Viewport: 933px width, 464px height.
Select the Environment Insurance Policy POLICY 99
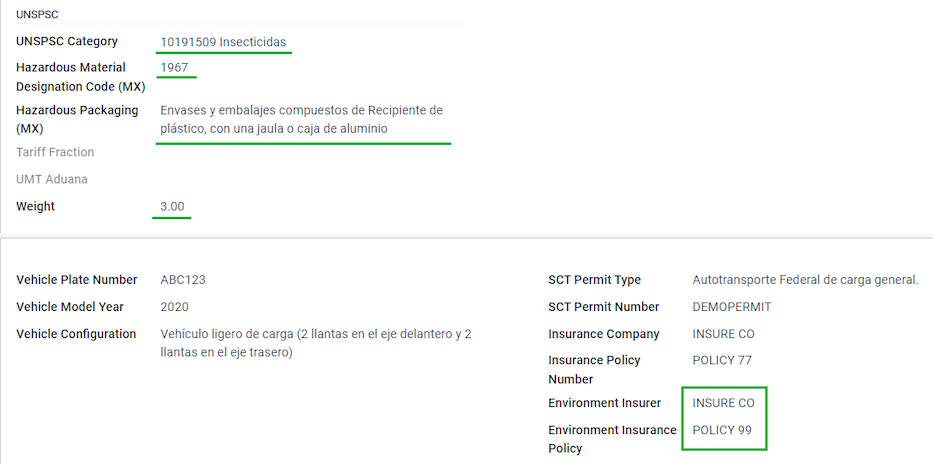click(x=722, y=430)
